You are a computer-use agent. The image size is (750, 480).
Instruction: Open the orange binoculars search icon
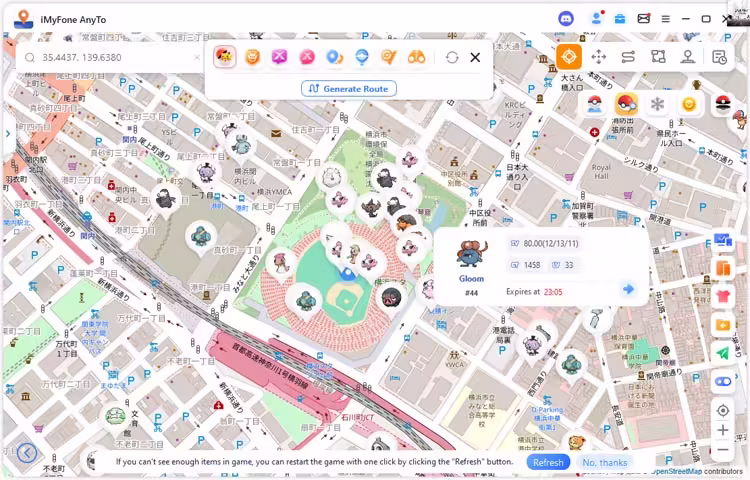pyautogui.click(x=416, y=57)
